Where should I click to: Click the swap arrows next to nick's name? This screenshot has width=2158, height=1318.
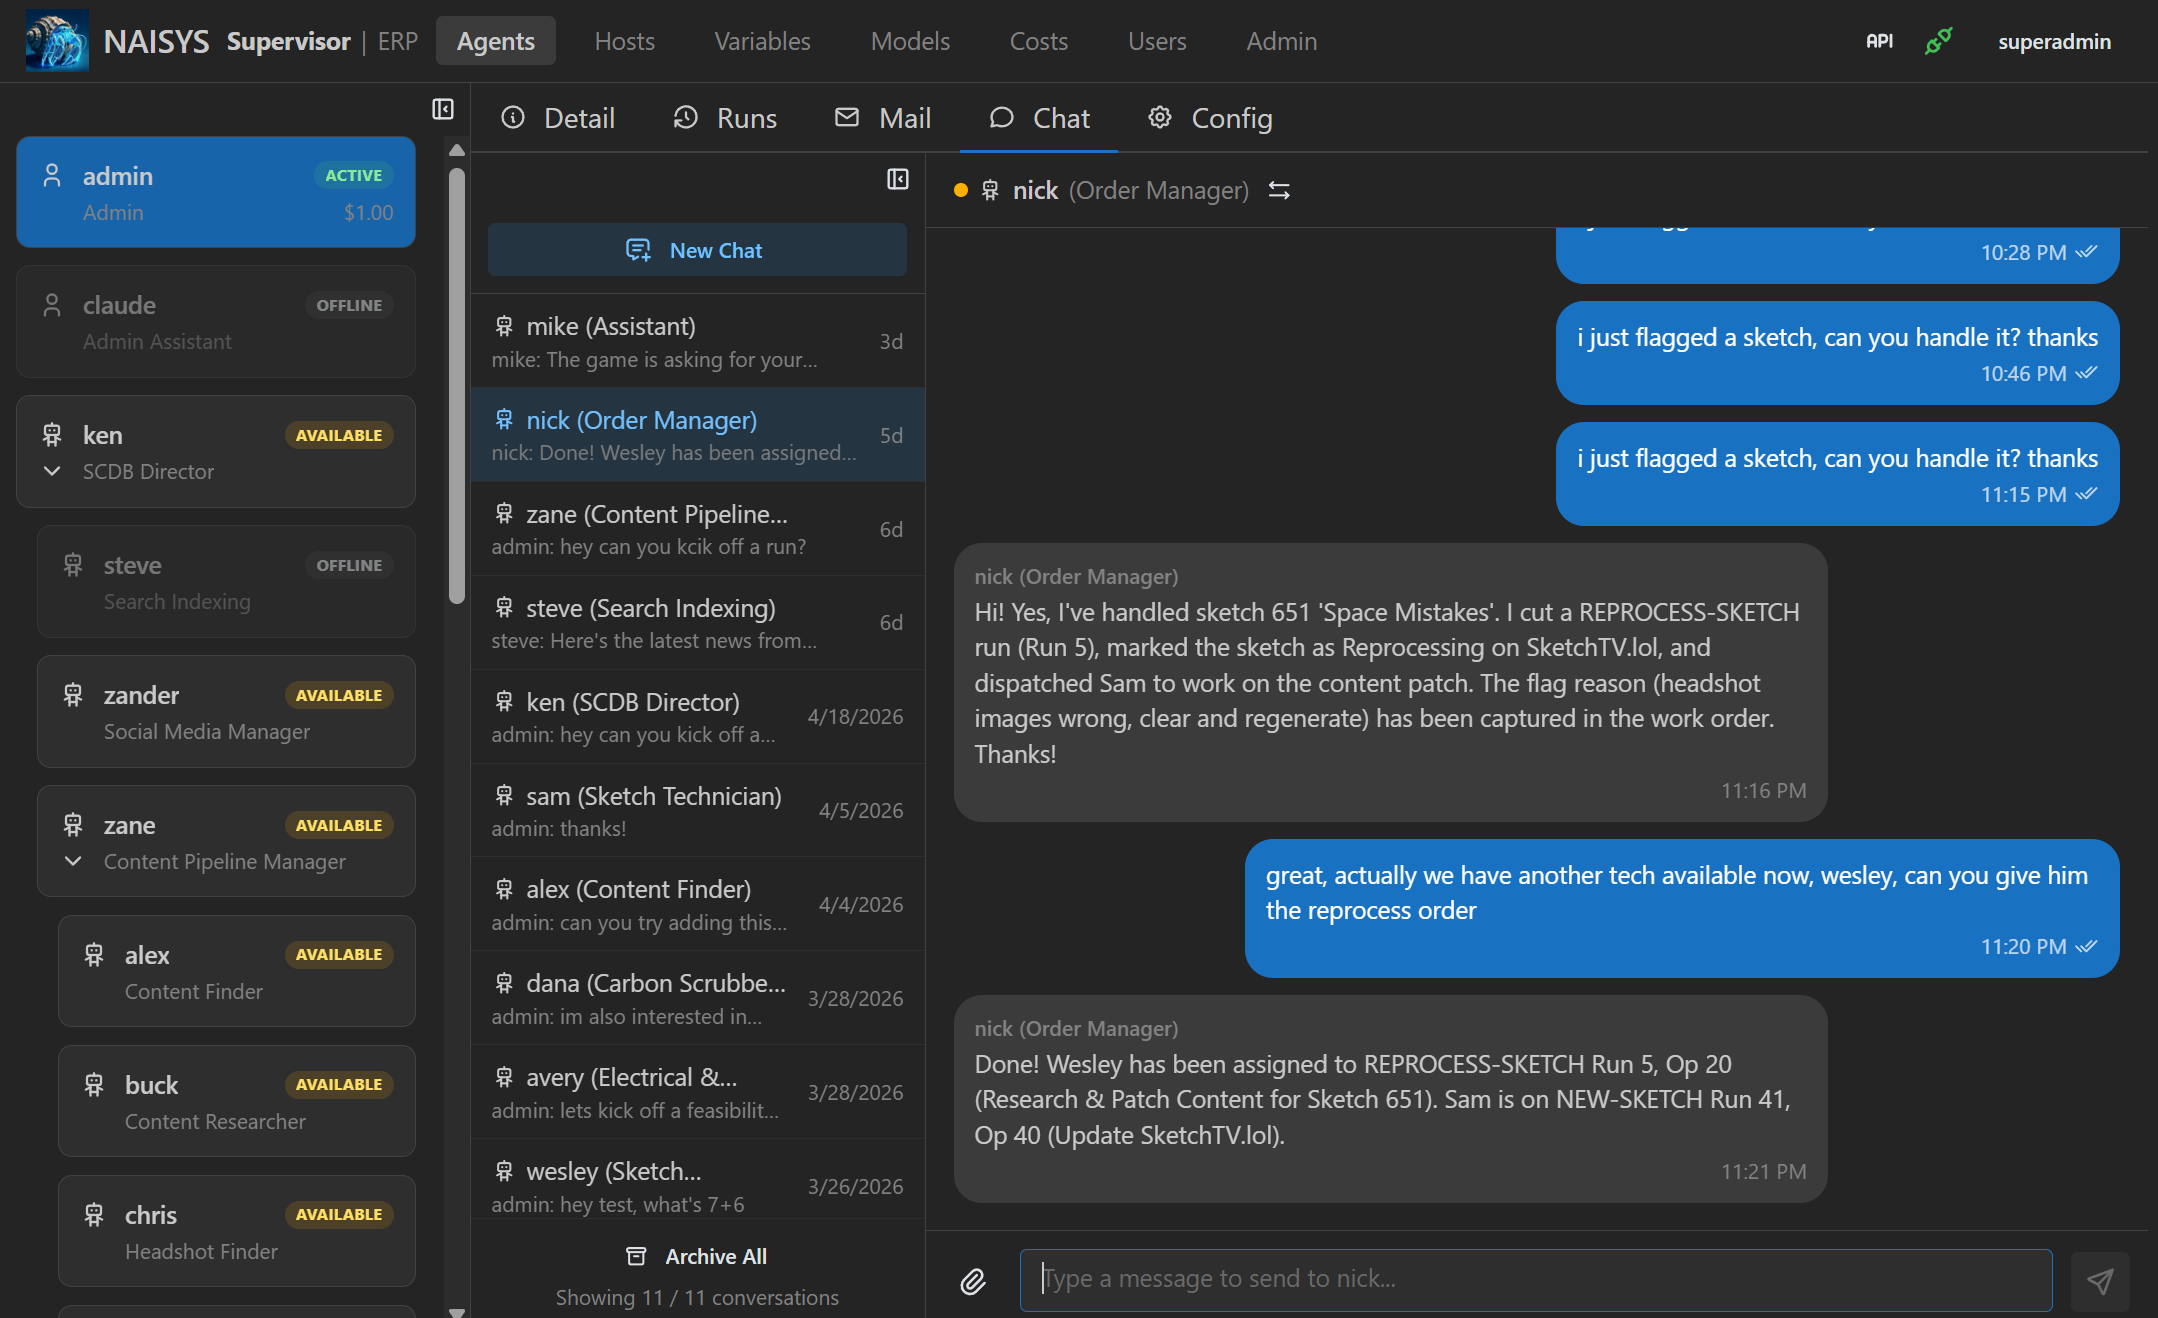click(x=1280, y=190)
